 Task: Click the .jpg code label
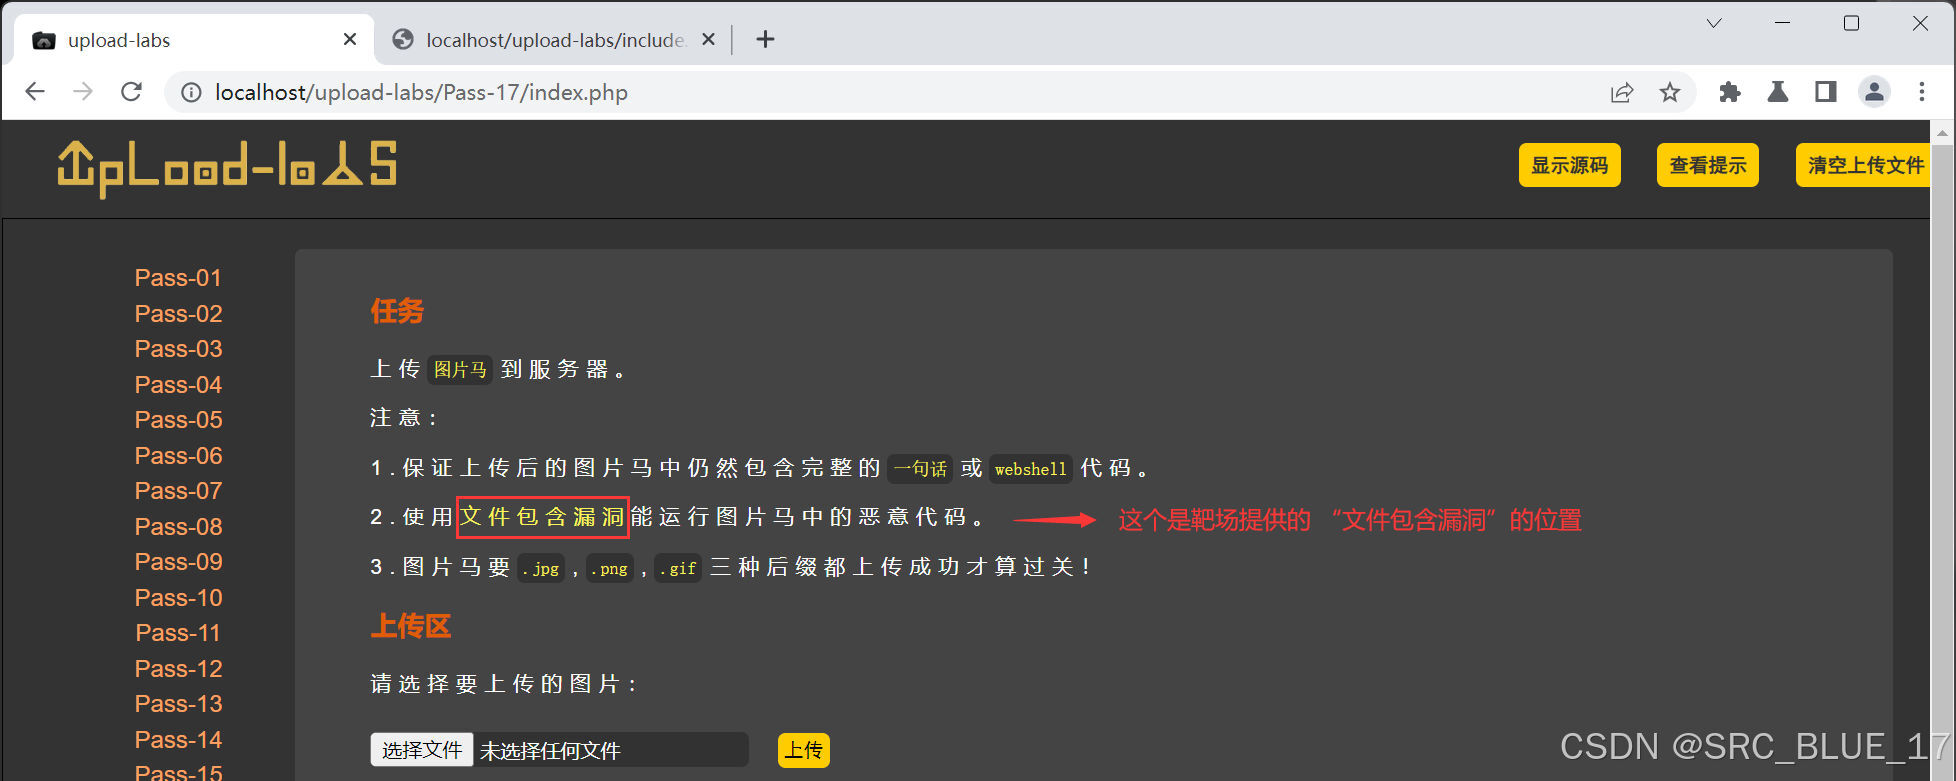click(x=541, y=568)
